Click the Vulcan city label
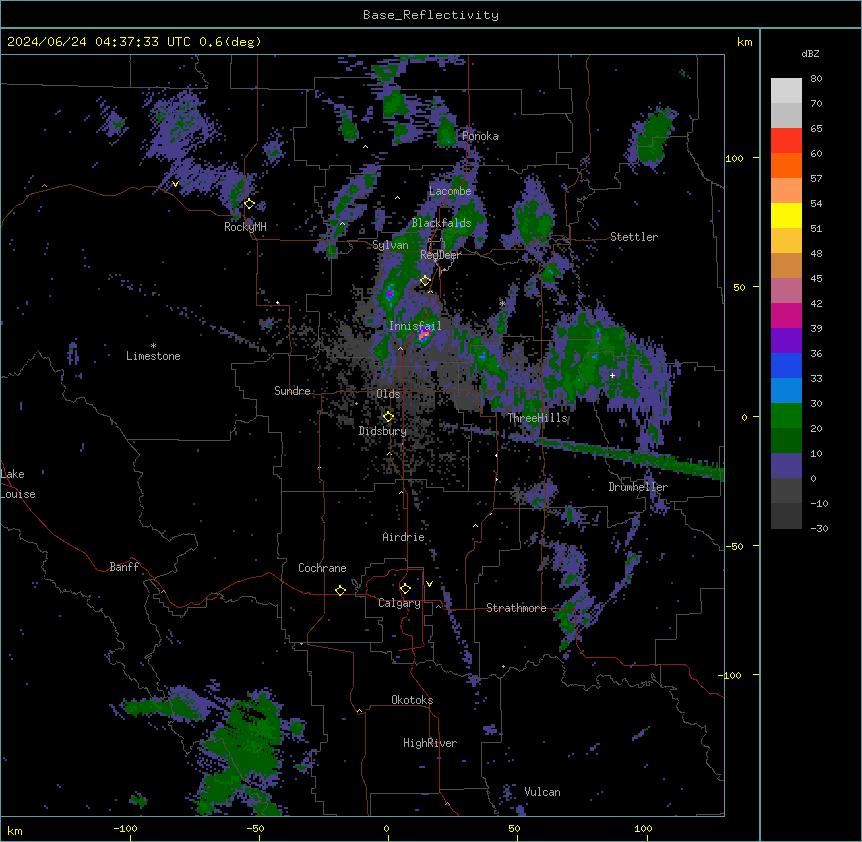Viewport: 862px width, 842px height. (x=543, y=792)
